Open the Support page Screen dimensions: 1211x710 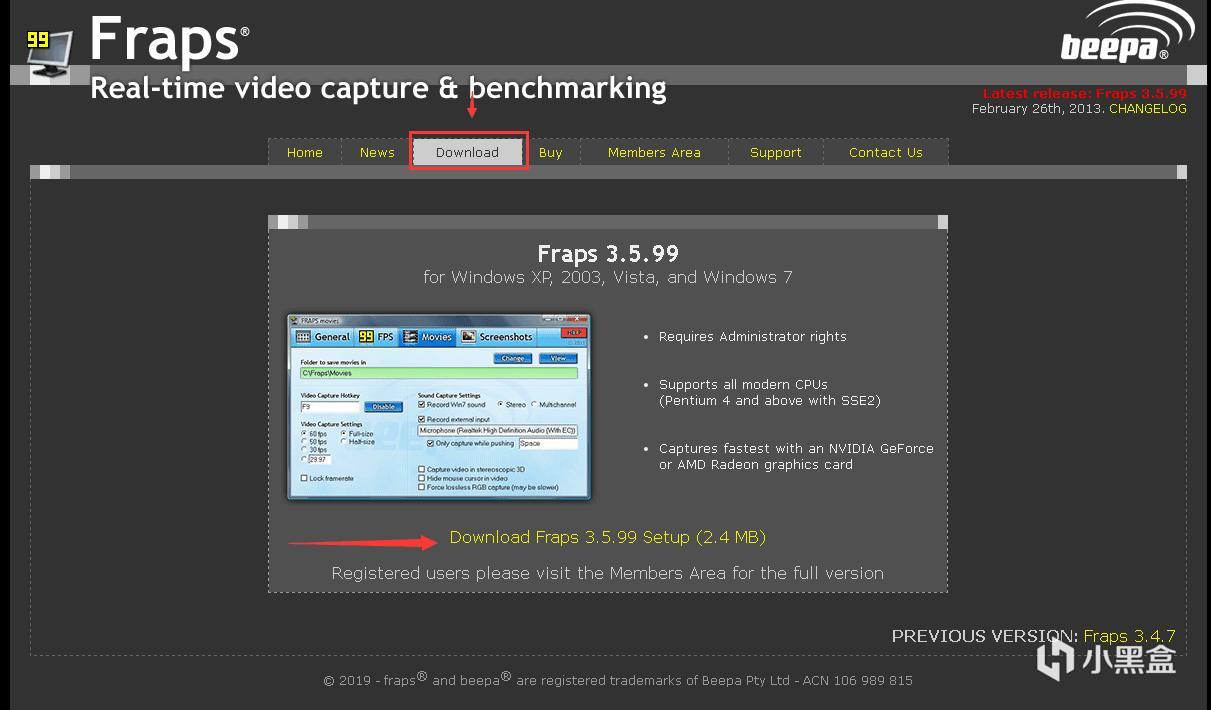776,152
